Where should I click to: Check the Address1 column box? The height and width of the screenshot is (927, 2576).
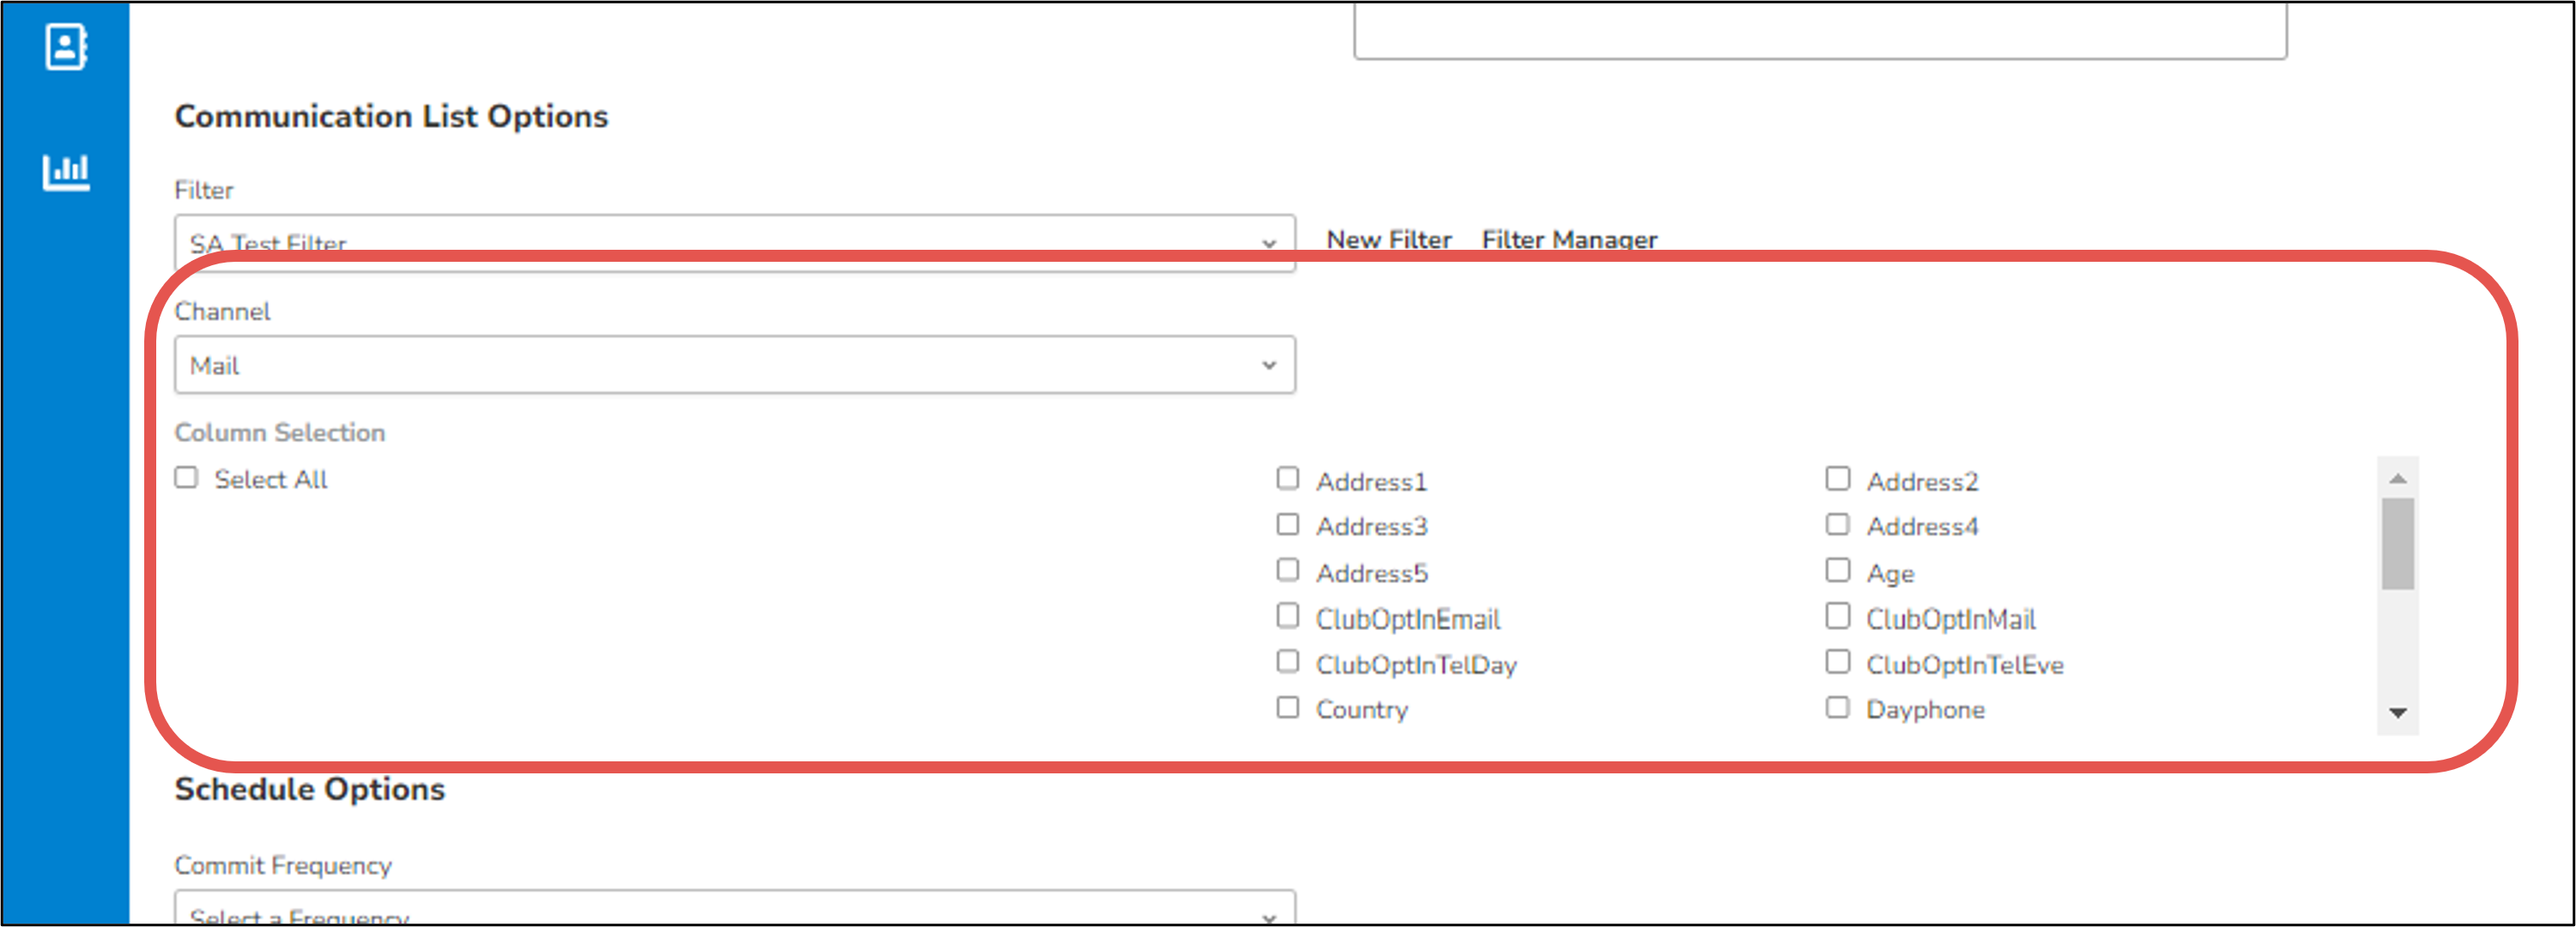click(x=1288, y=478)
